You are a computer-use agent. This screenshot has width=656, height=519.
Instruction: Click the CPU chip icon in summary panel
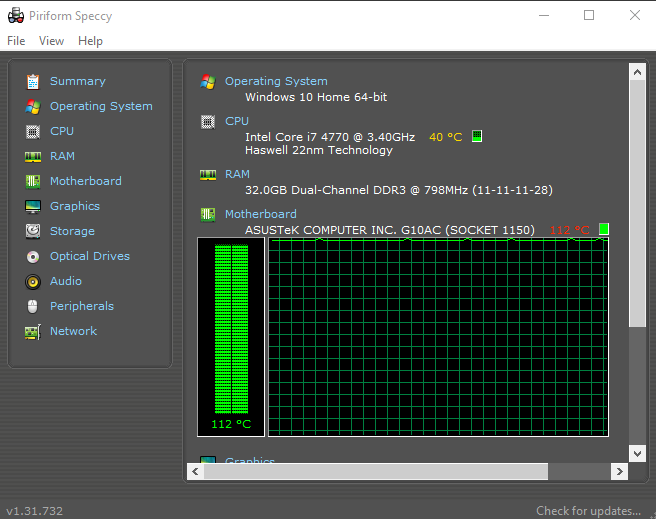point(208,122)
